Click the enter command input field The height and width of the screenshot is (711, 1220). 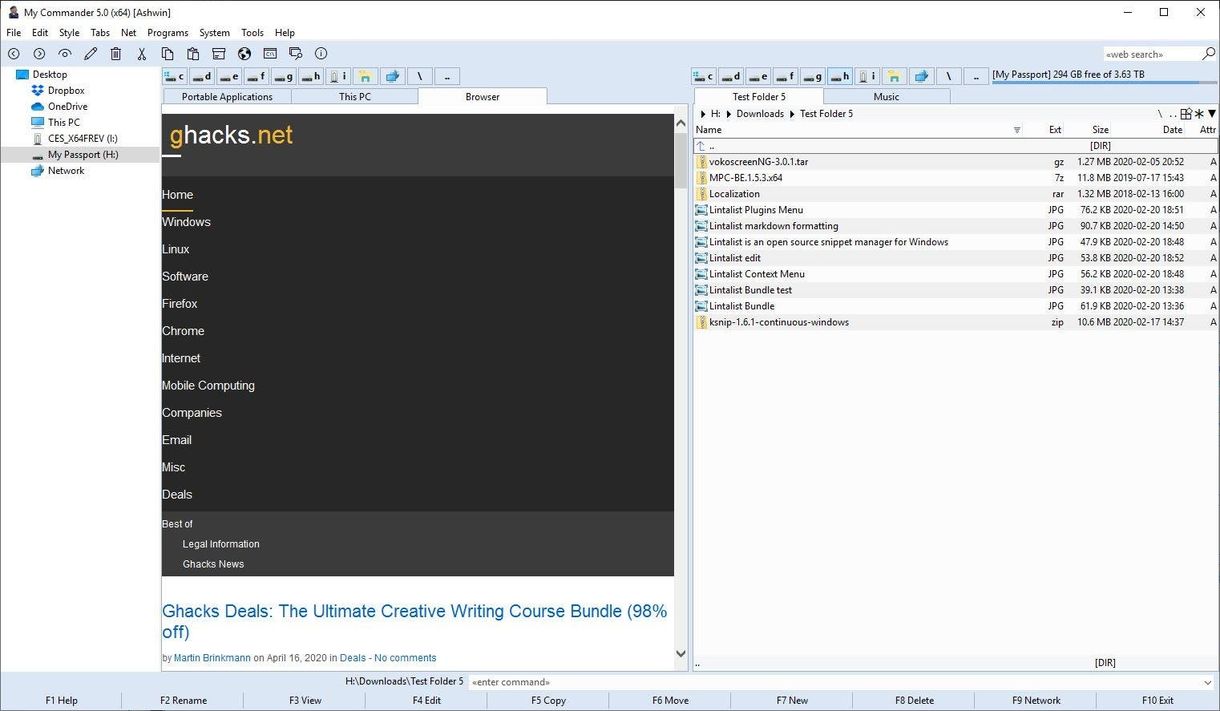coord(836,681)
